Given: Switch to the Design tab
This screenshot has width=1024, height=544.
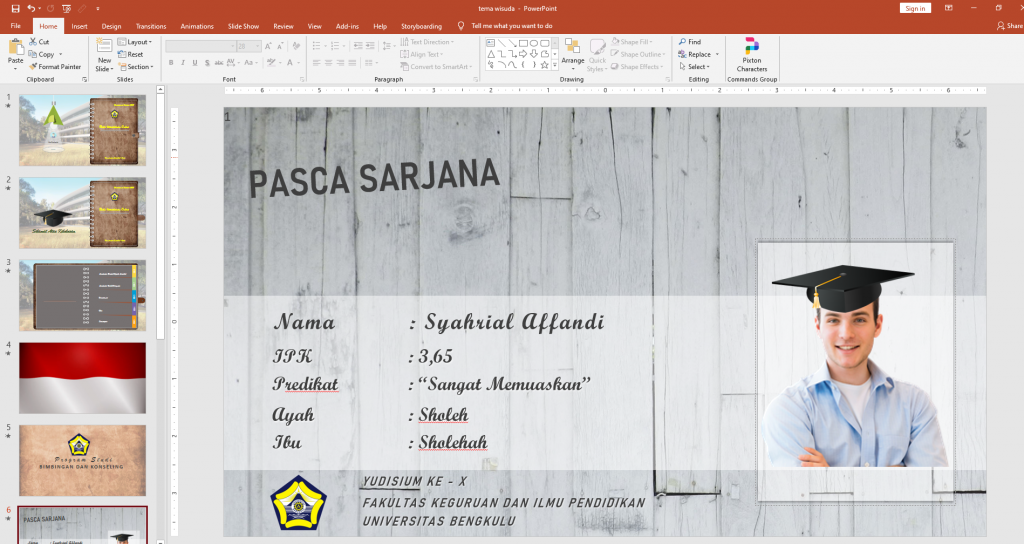Looking at the screenshot, I should (x=111, y=26).
